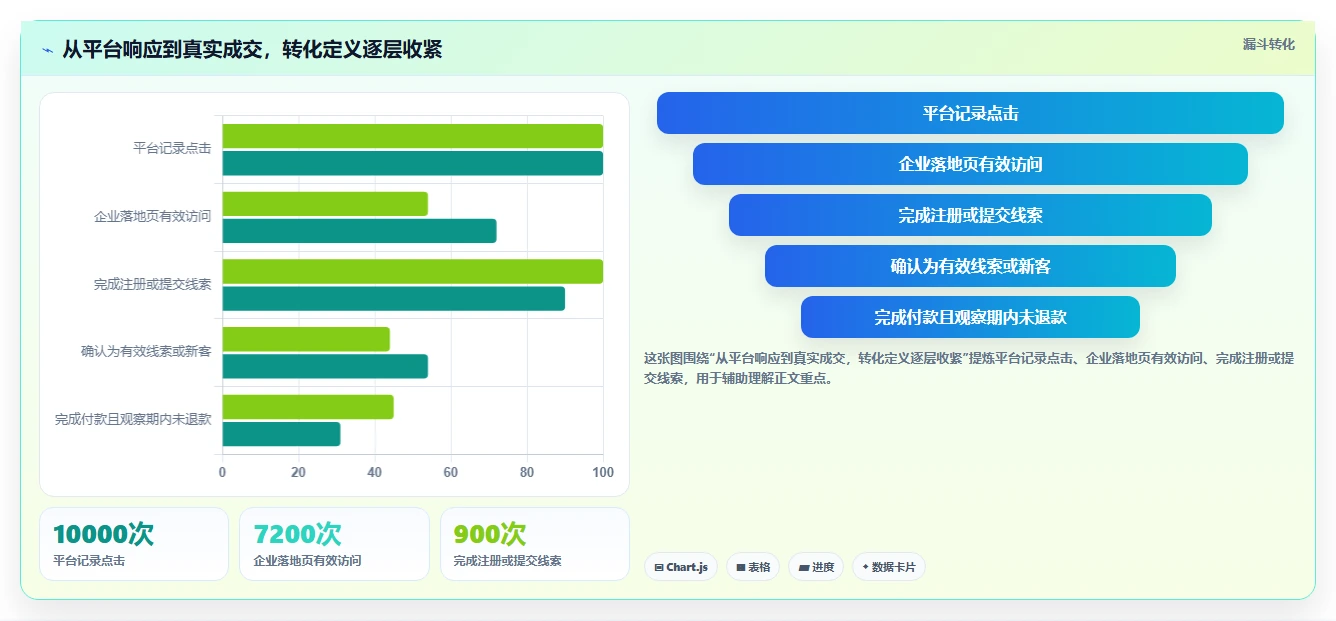Click the teal bar for 完成注册或提交线索

[393, 298]
